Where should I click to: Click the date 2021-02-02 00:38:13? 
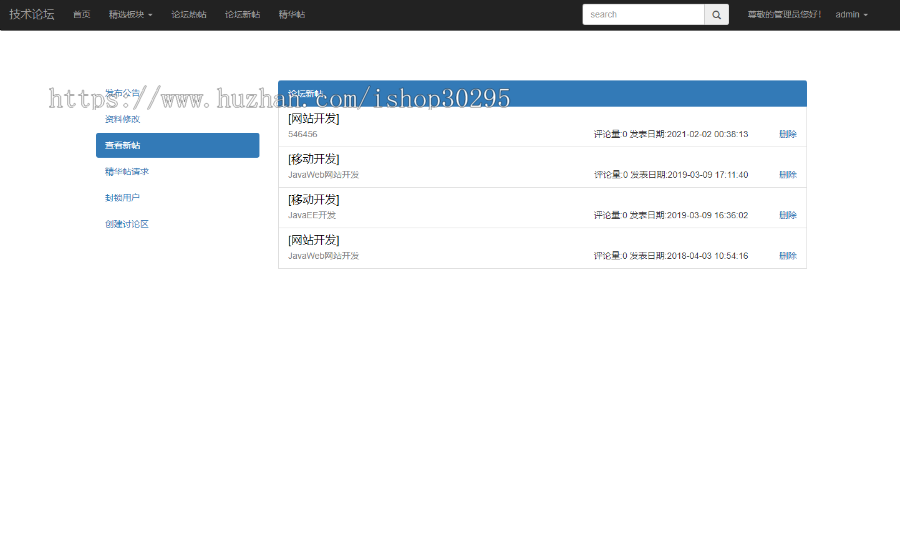(707, 134)
